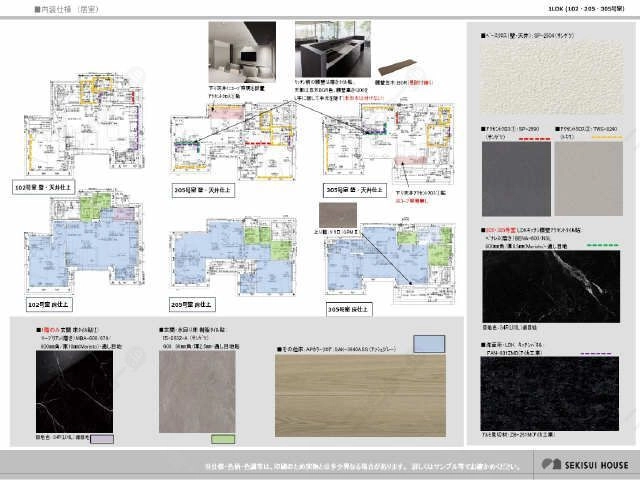
Task: Click the wood flooring sample image
Action: point(360,395)
